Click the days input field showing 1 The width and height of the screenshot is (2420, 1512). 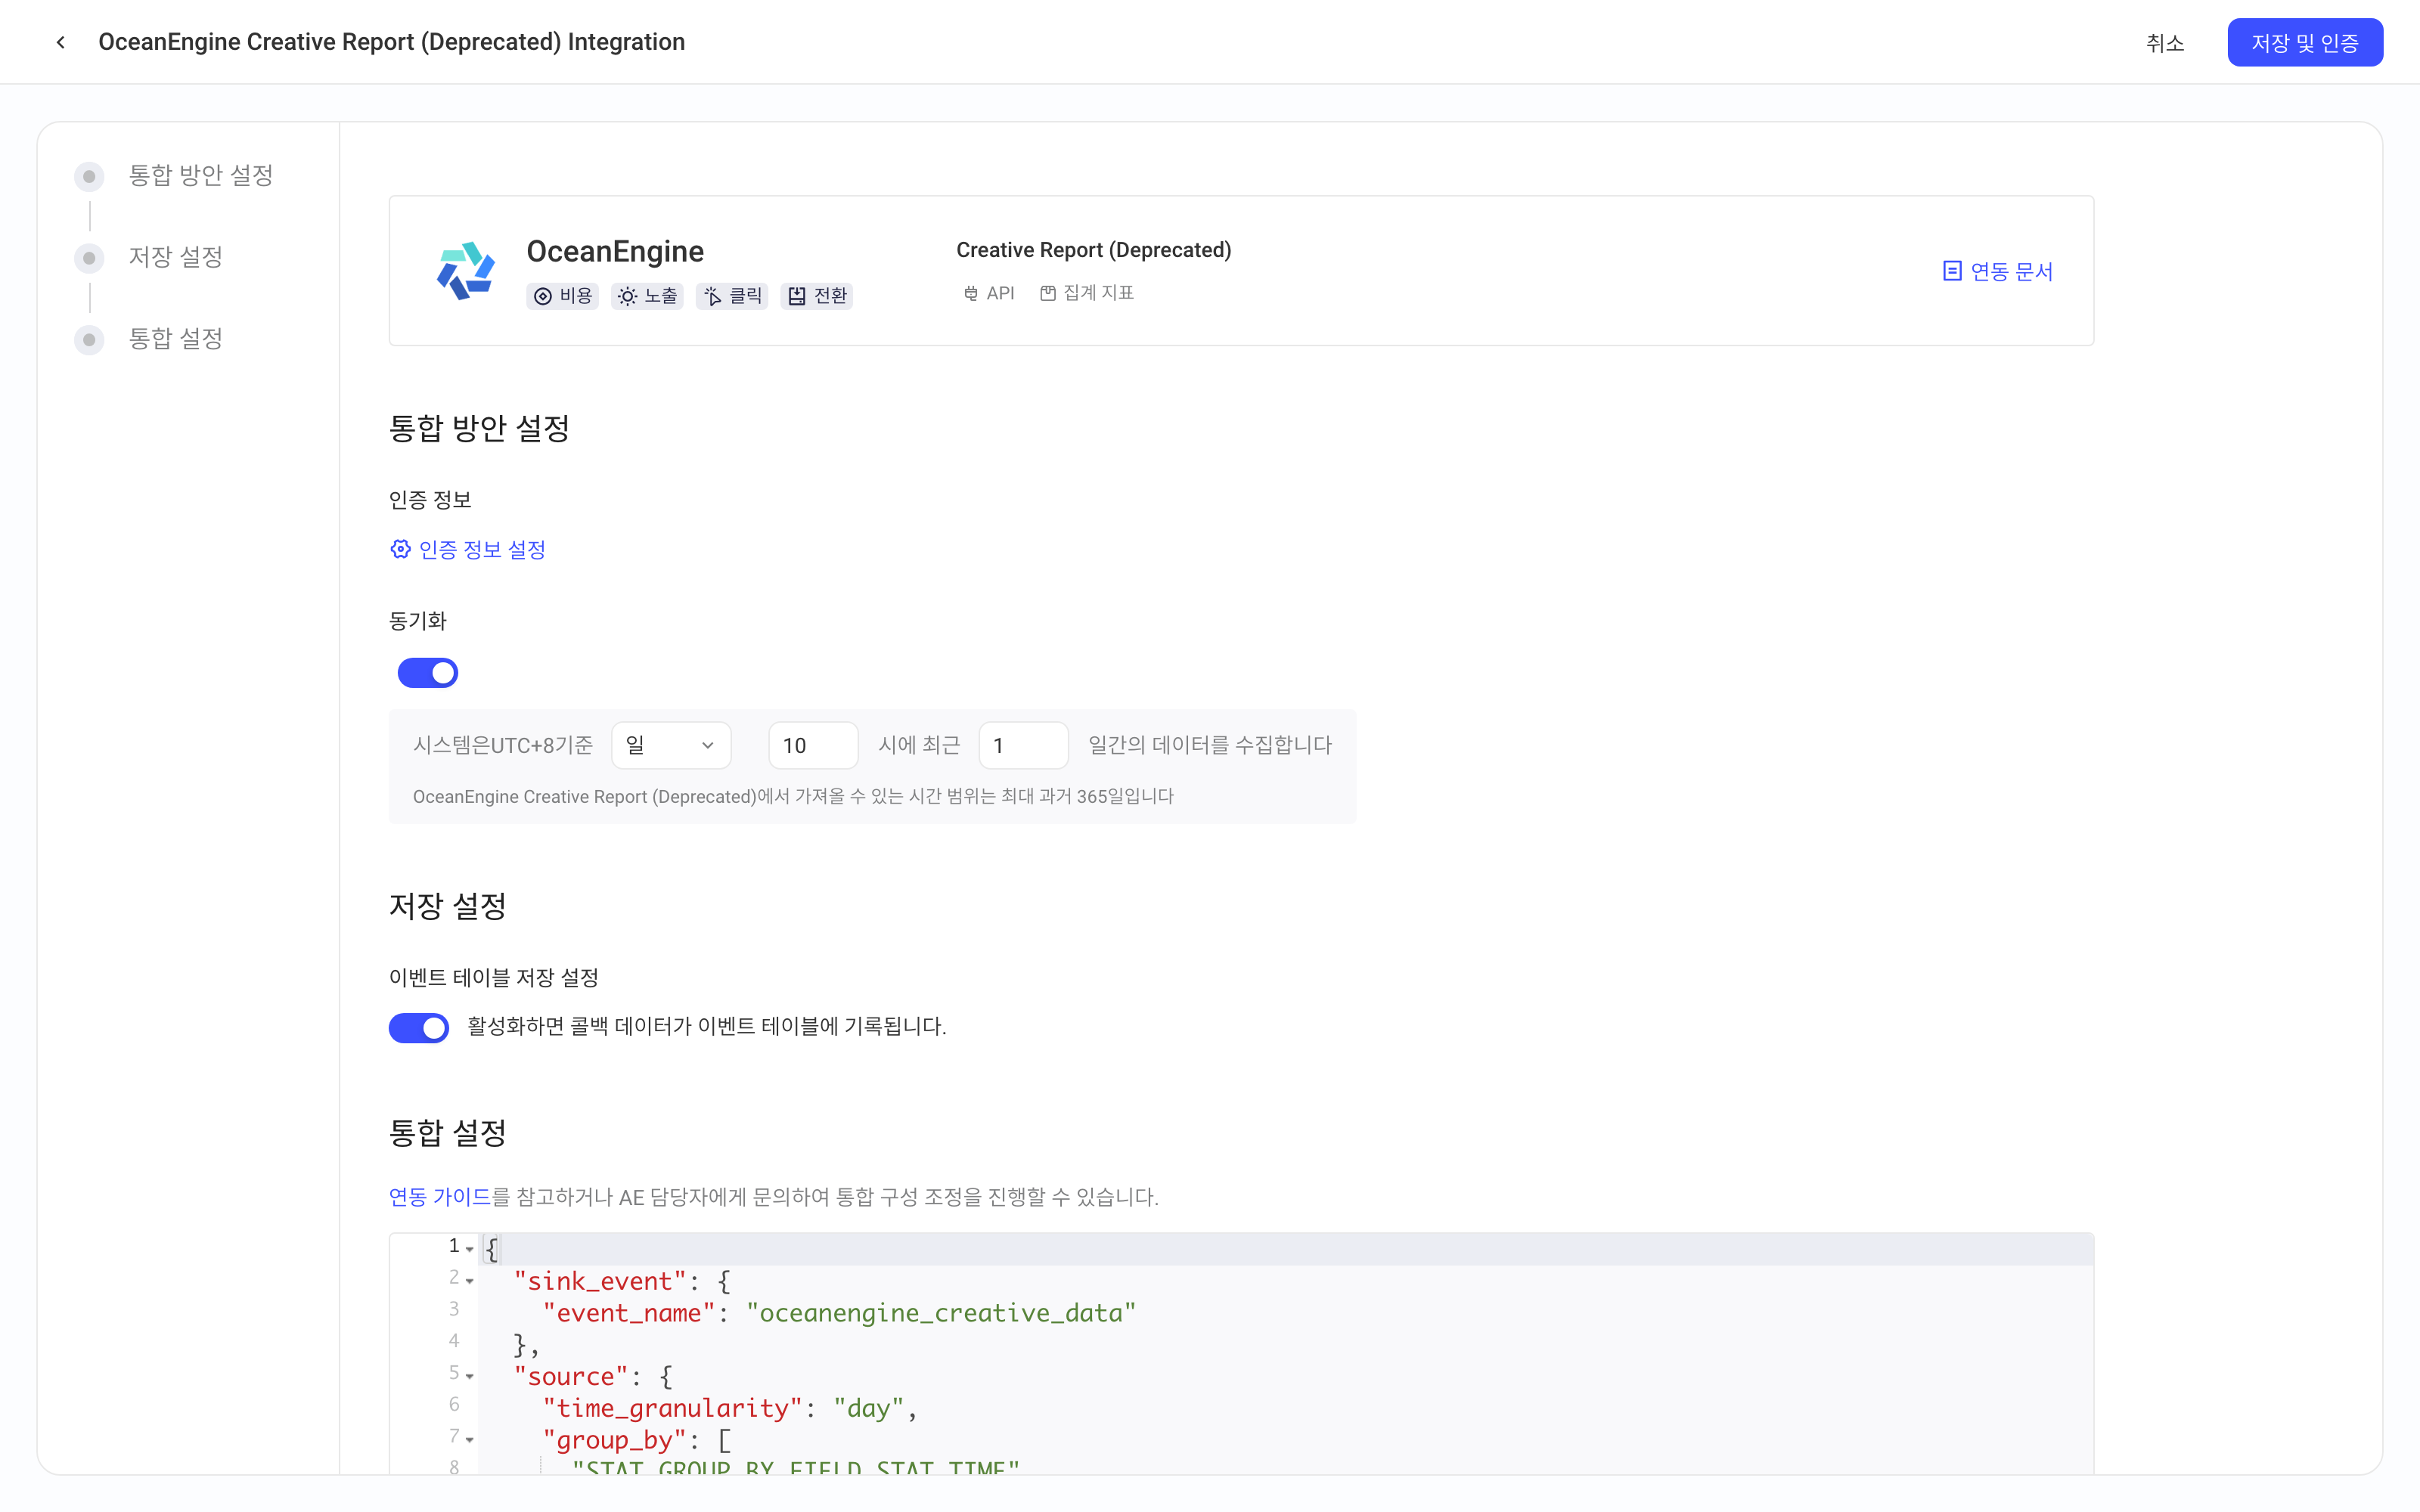click(1023, 745)
